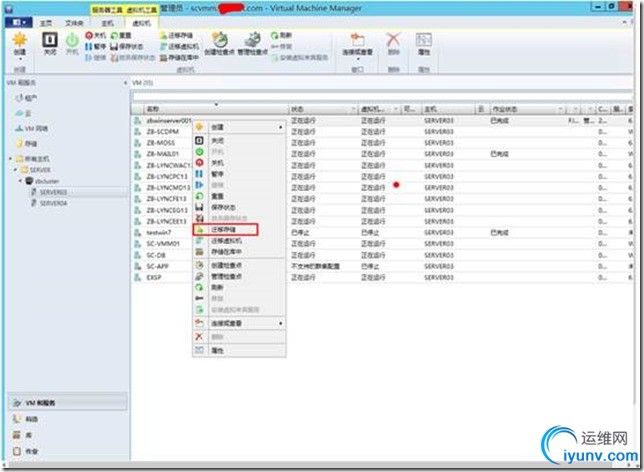Choose Migrate Storage (迁移存储) in context menu
This screenshot has height=472, width=644.
(225, 229)
